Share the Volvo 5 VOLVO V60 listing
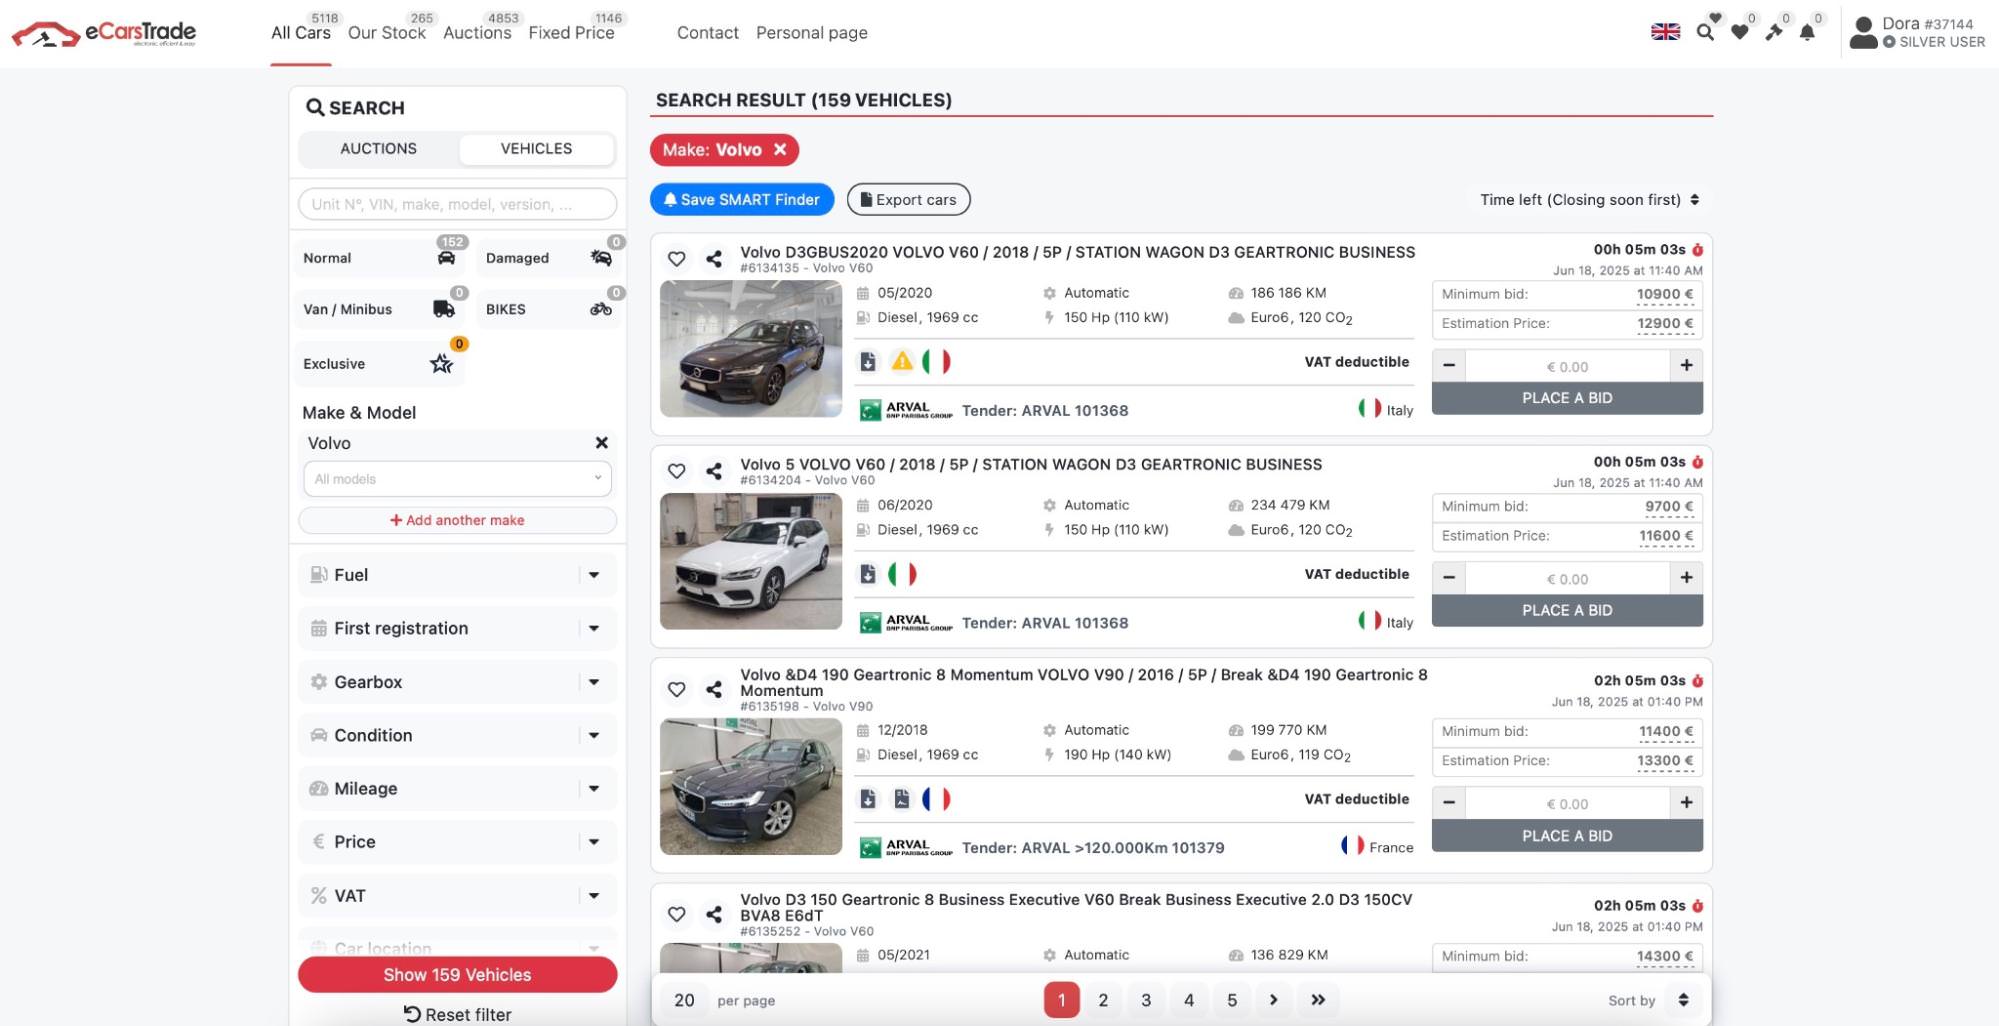The height and width of the screenshot is (1026, 1999). pyautogui.click(x=714, y=471)
